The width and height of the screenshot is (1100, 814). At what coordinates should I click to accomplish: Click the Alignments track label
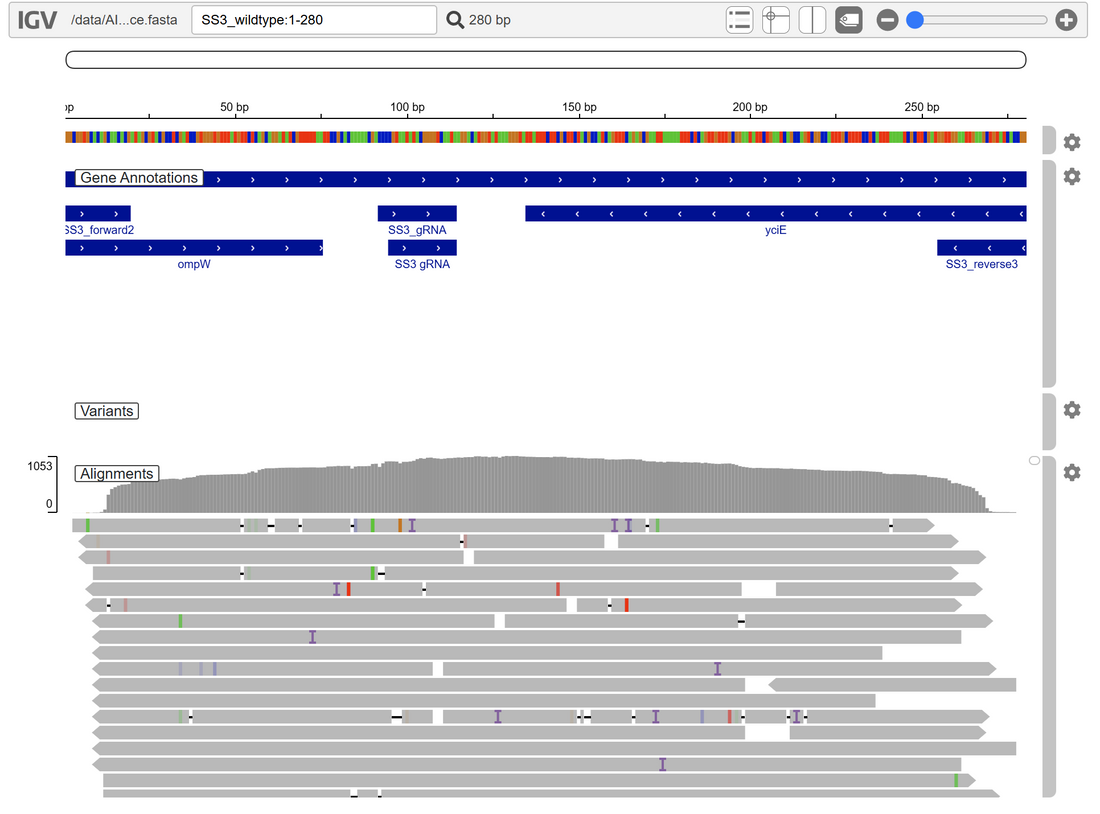pyautogui.click(x=117, y=473)
